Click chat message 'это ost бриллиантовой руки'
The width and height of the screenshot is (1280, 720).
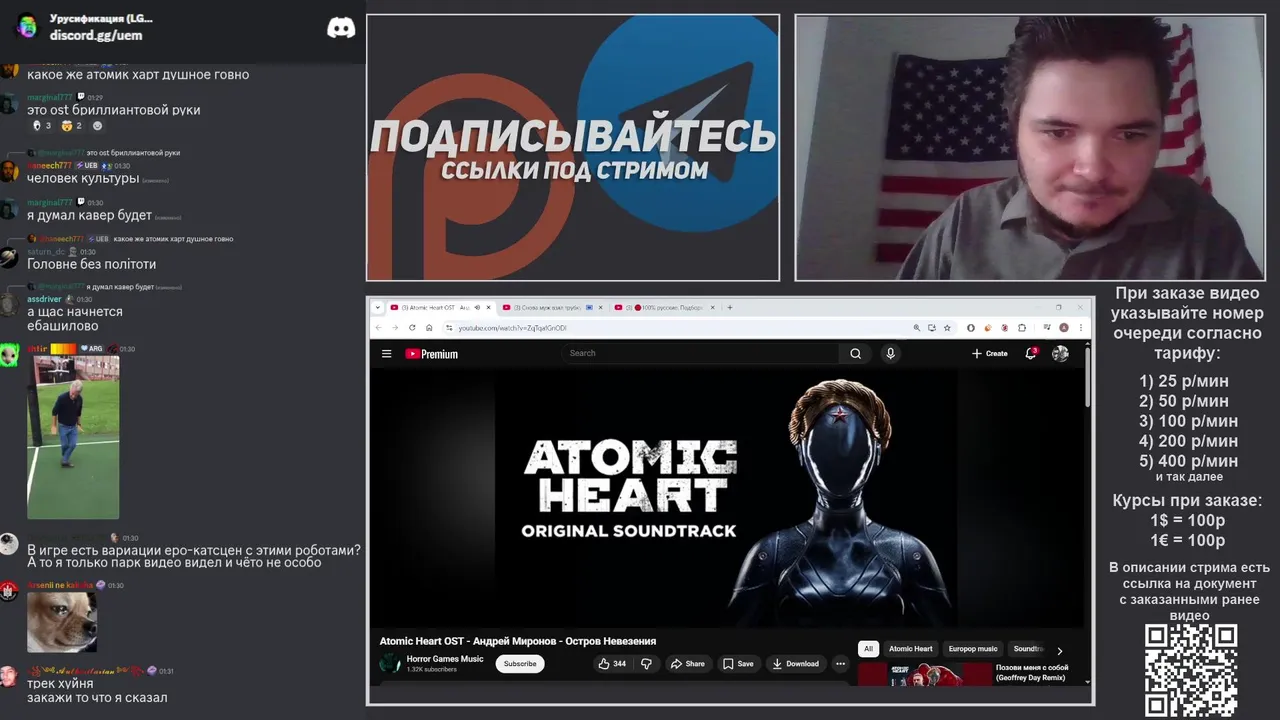113,110
